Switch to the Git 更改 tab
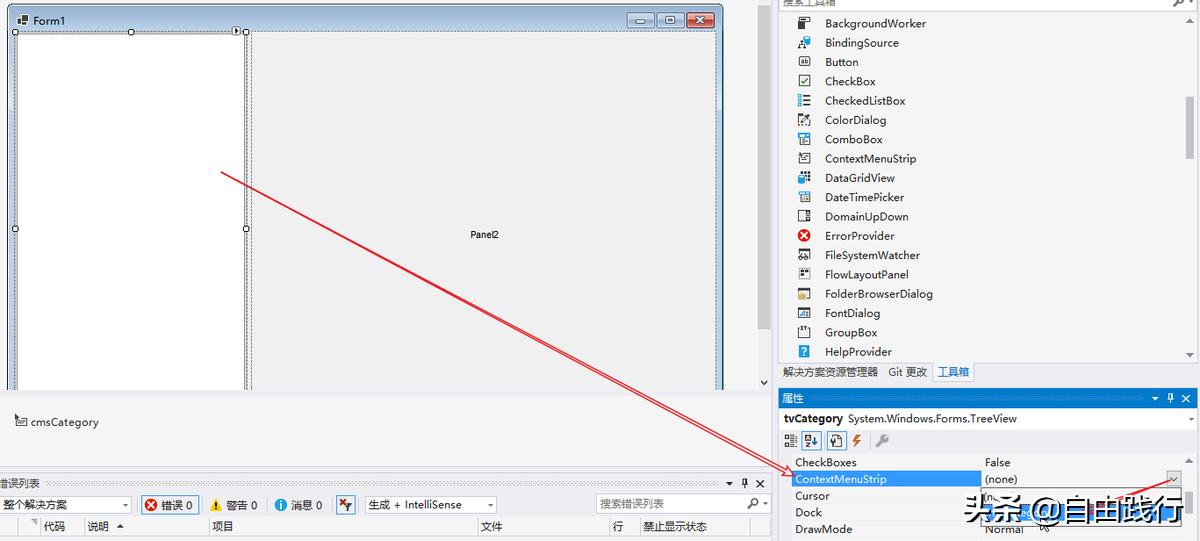The width and height of the screenshot is (1200, 541). (x=908, y=372)
